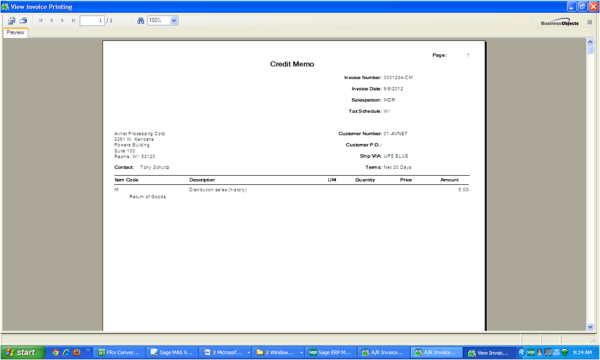Switch to Sage MAS 9... taskbar button
This screenshot has height=360, width=600.
click(x=172, y=352)
